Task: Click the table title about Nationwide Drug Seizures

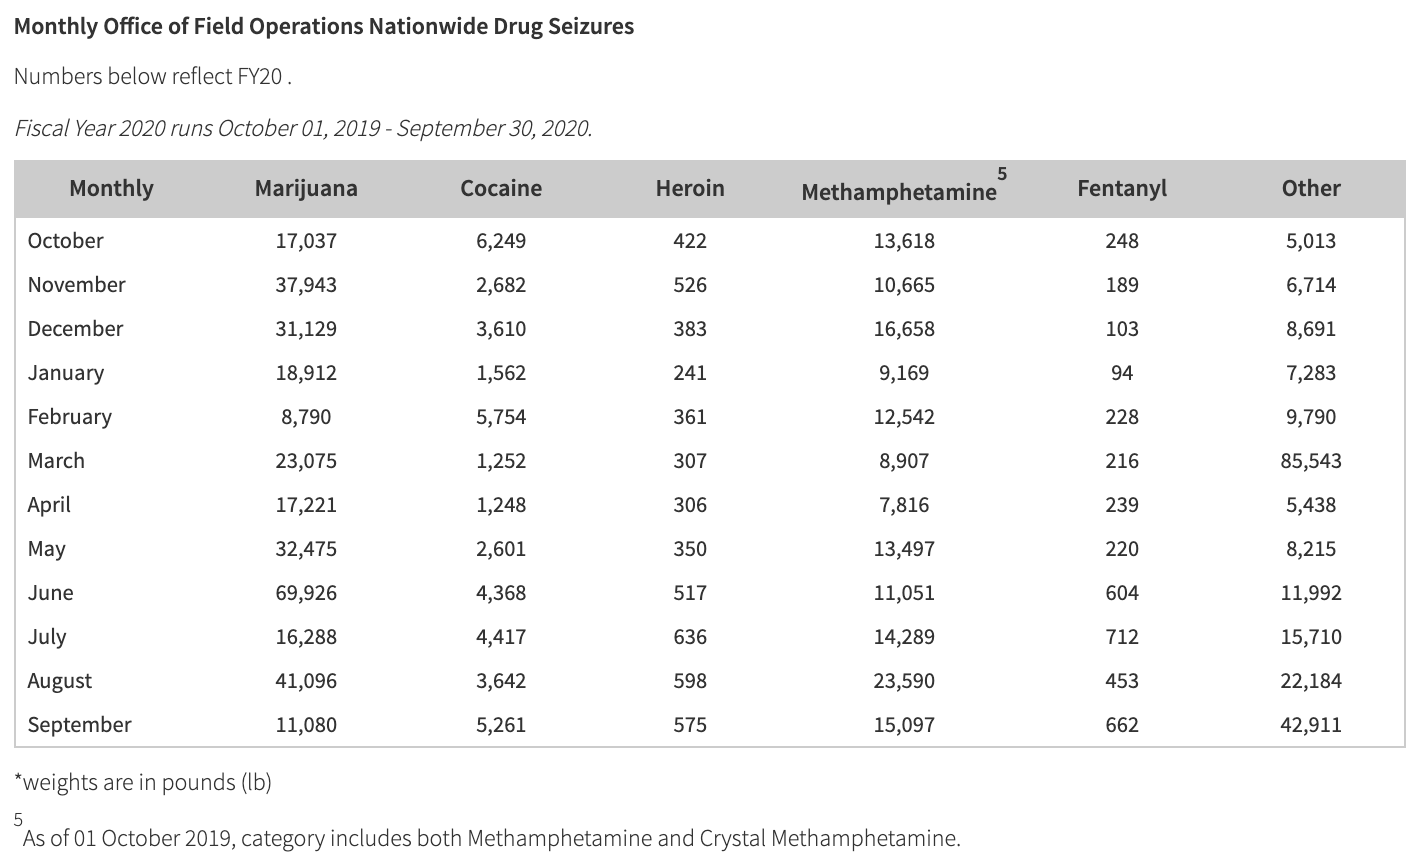Action: 324,26
